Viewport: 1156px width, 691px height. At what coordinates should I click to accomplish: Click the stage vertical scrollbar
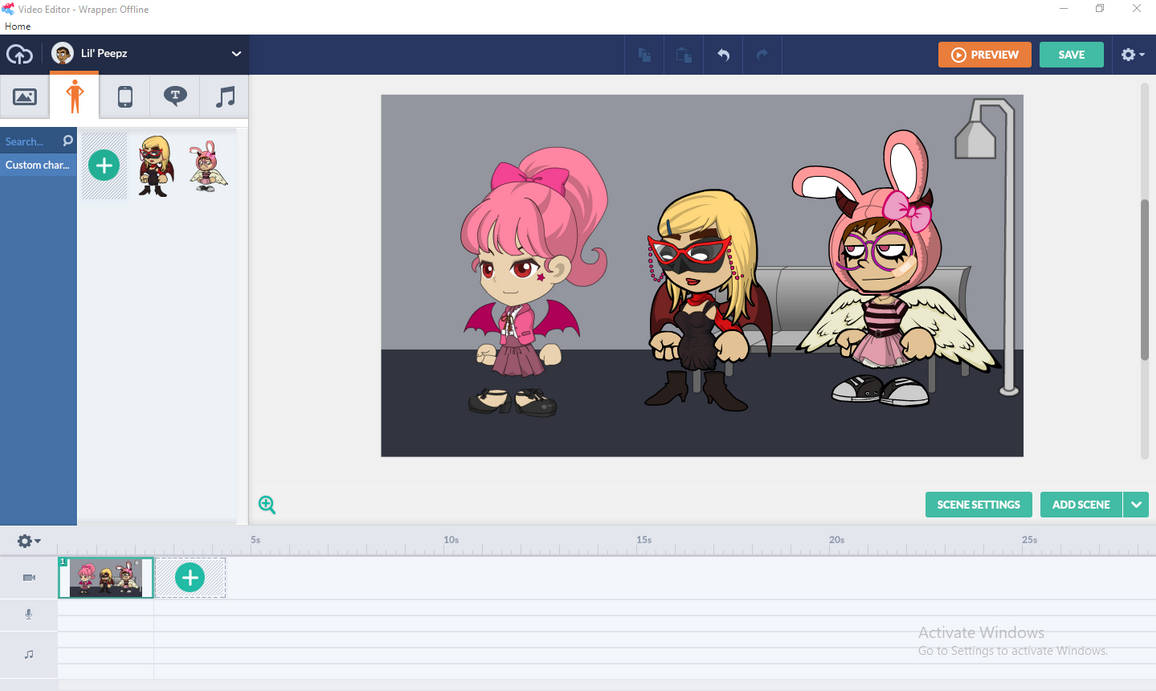click(1145, 280)
